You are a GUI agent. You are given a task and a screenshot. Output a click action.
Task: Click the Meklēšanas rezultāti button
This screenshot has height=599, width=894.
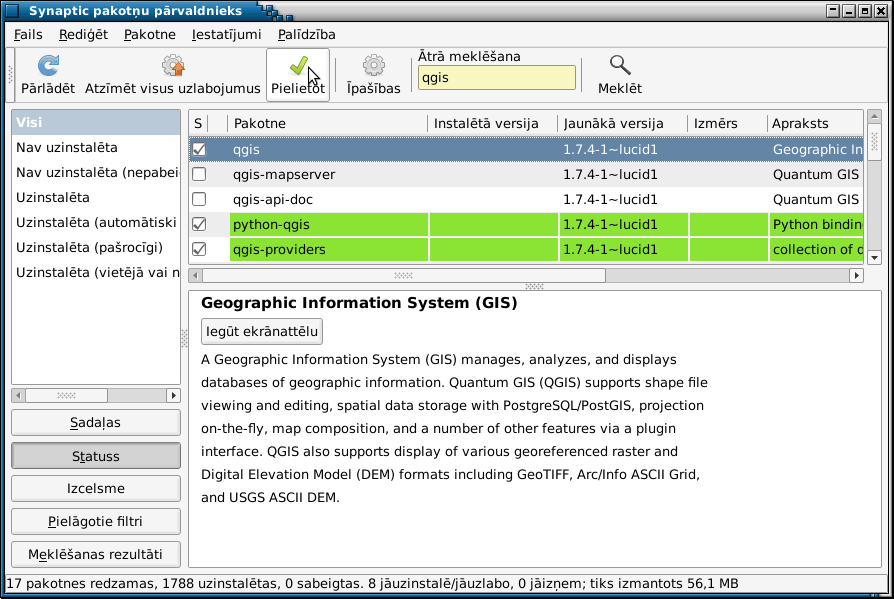click(x=96, y=555)
